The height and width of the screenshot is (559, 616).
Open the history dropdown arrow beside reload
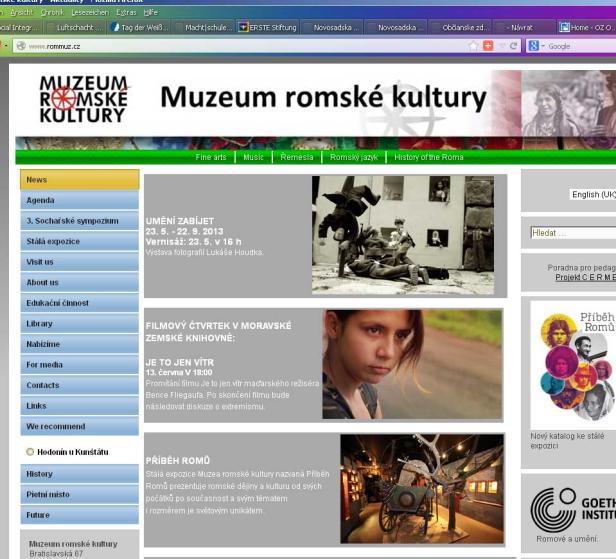(502, 46)
